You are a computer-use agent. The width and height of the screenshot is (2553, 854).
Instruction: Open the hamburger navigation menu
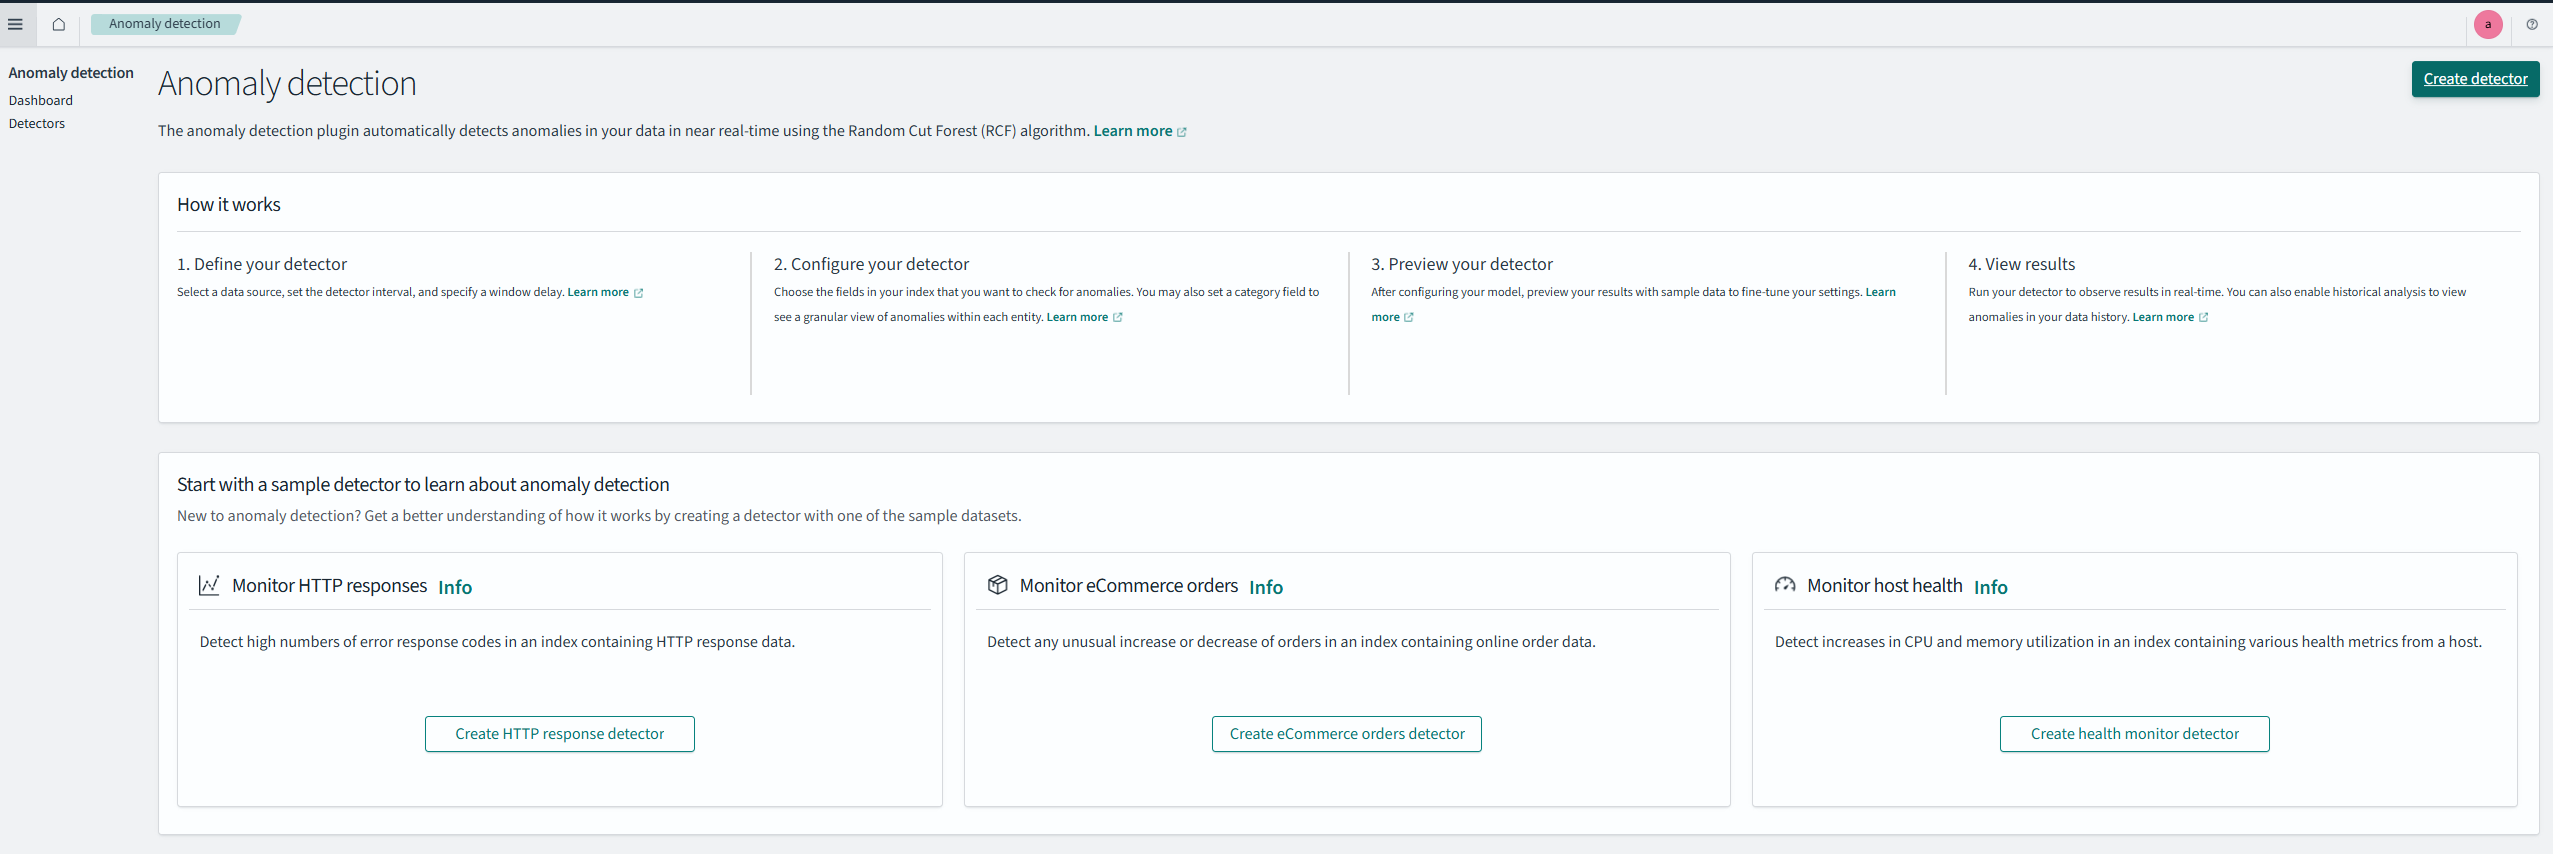click(15, 24)
